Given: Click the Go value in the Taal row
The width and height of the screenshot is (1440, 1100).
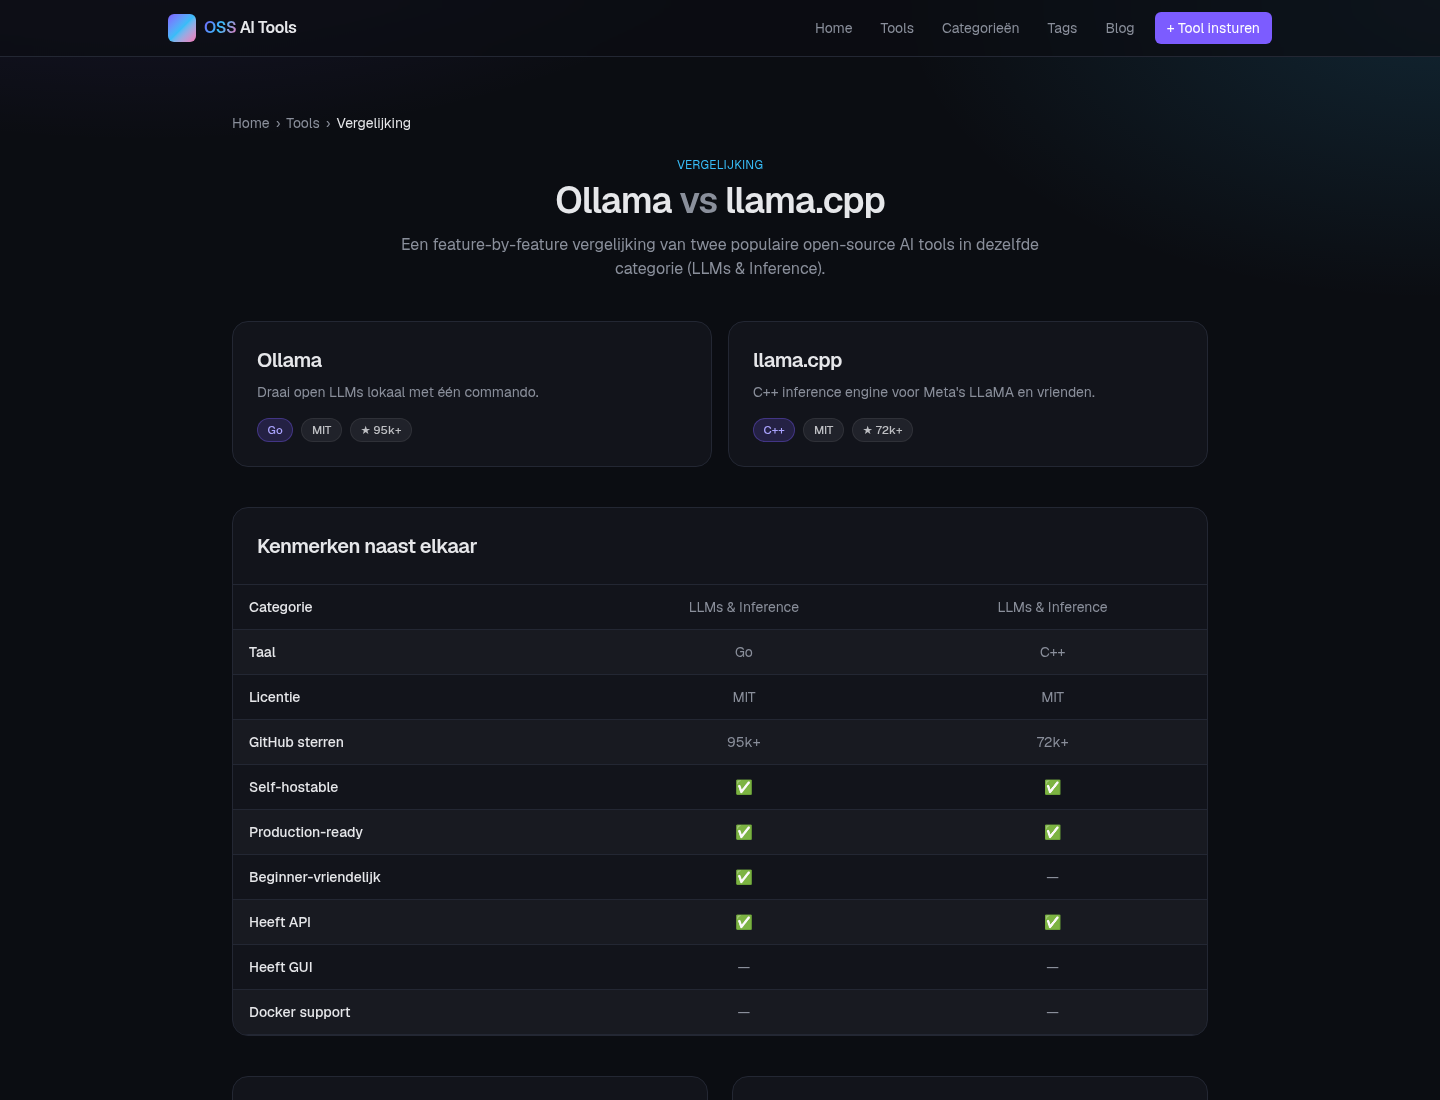Looking at the screenshot, I should point(744,652).
